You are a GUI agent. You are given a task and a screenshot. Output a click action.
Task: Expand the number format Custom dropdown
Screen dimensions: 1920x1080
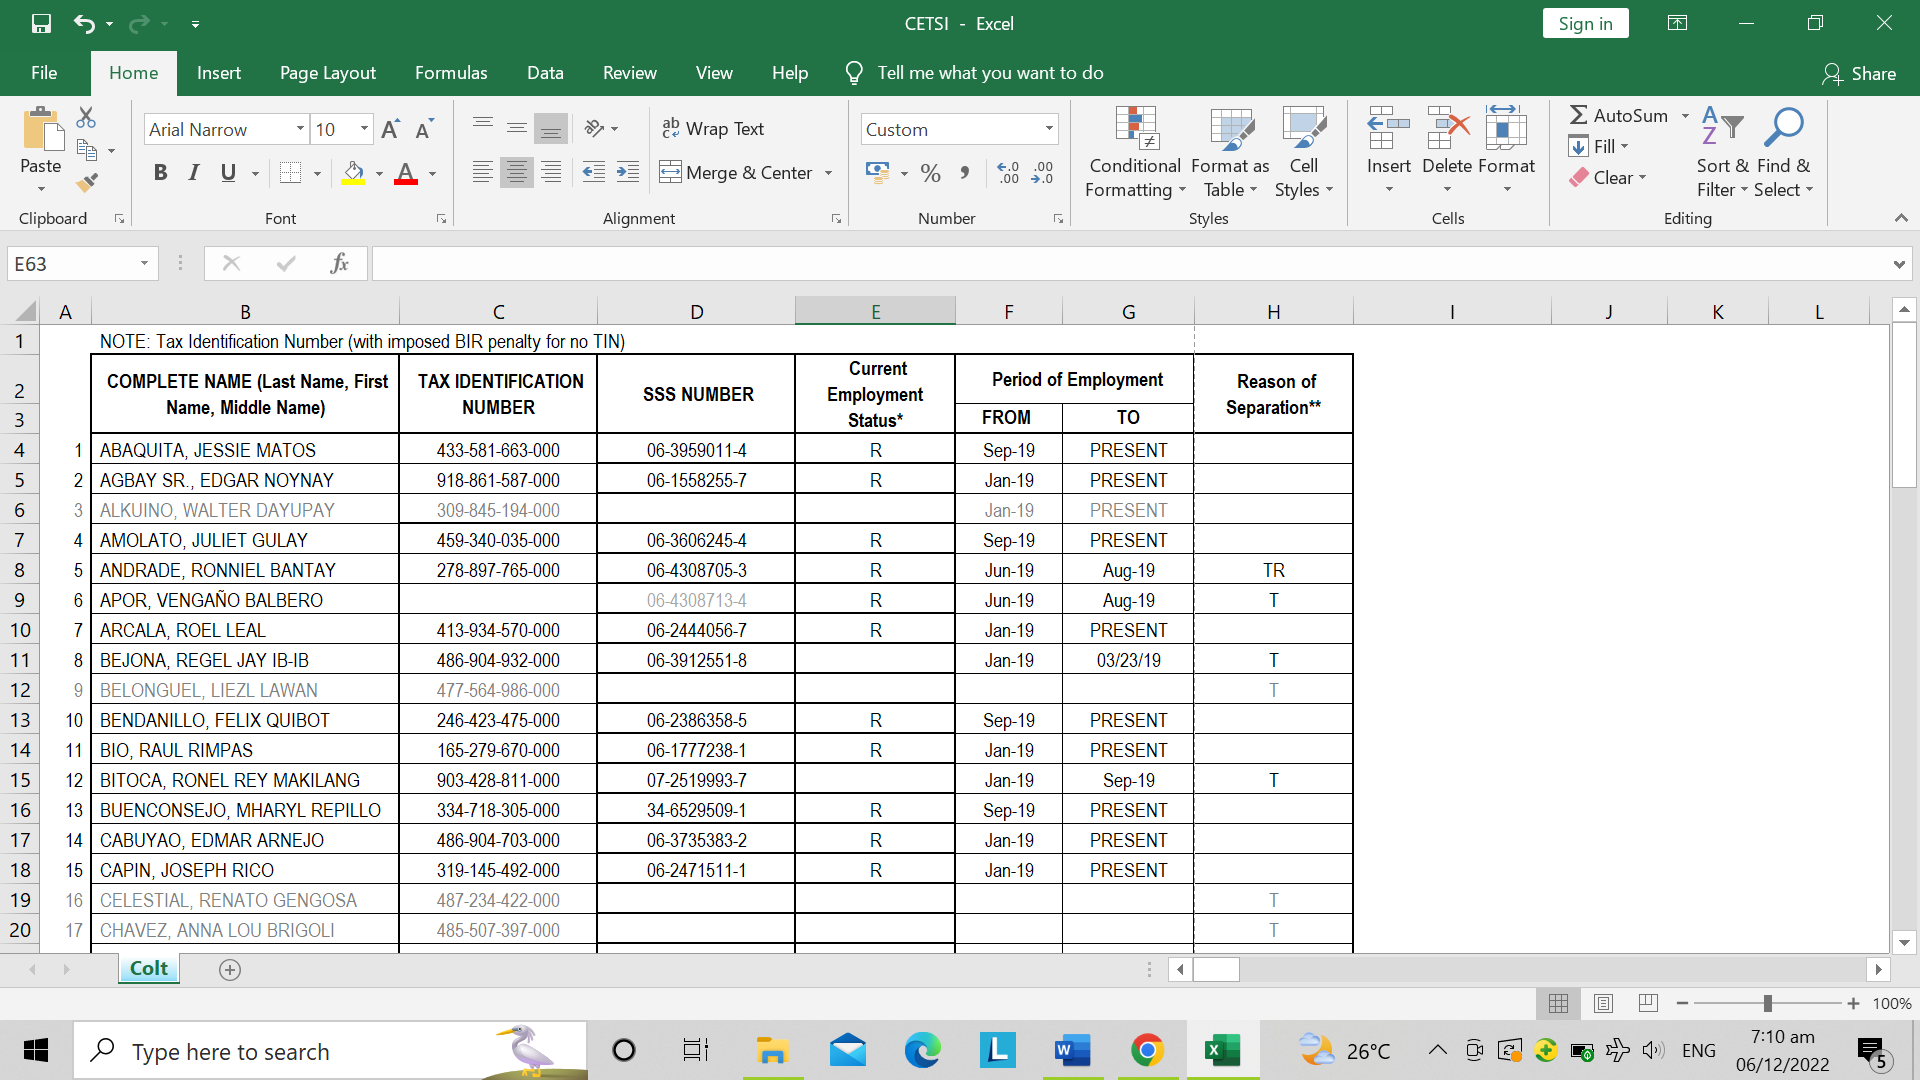pyautogui.click(x=1049, y=129)
